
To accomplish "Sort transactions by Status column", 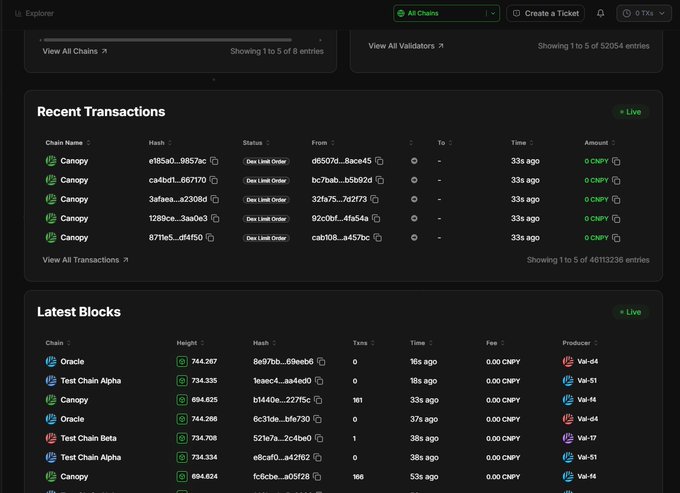I will click(256, 143).
